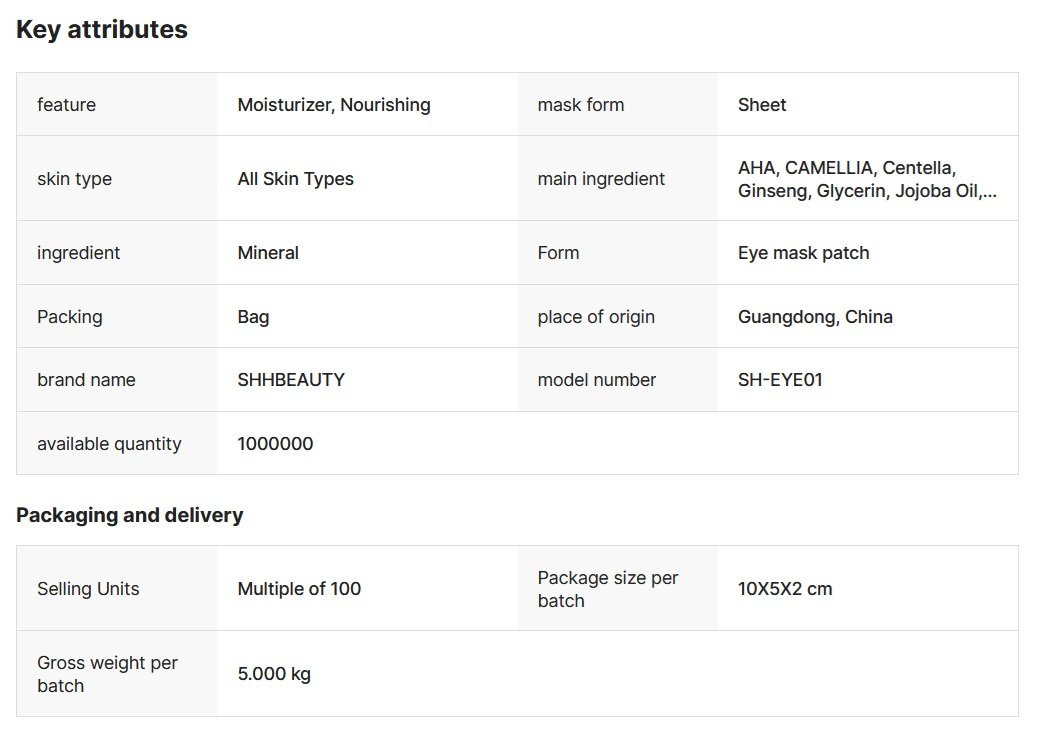
Task: Click the Gross weight per batch label
Action: (x=107, y=674)
